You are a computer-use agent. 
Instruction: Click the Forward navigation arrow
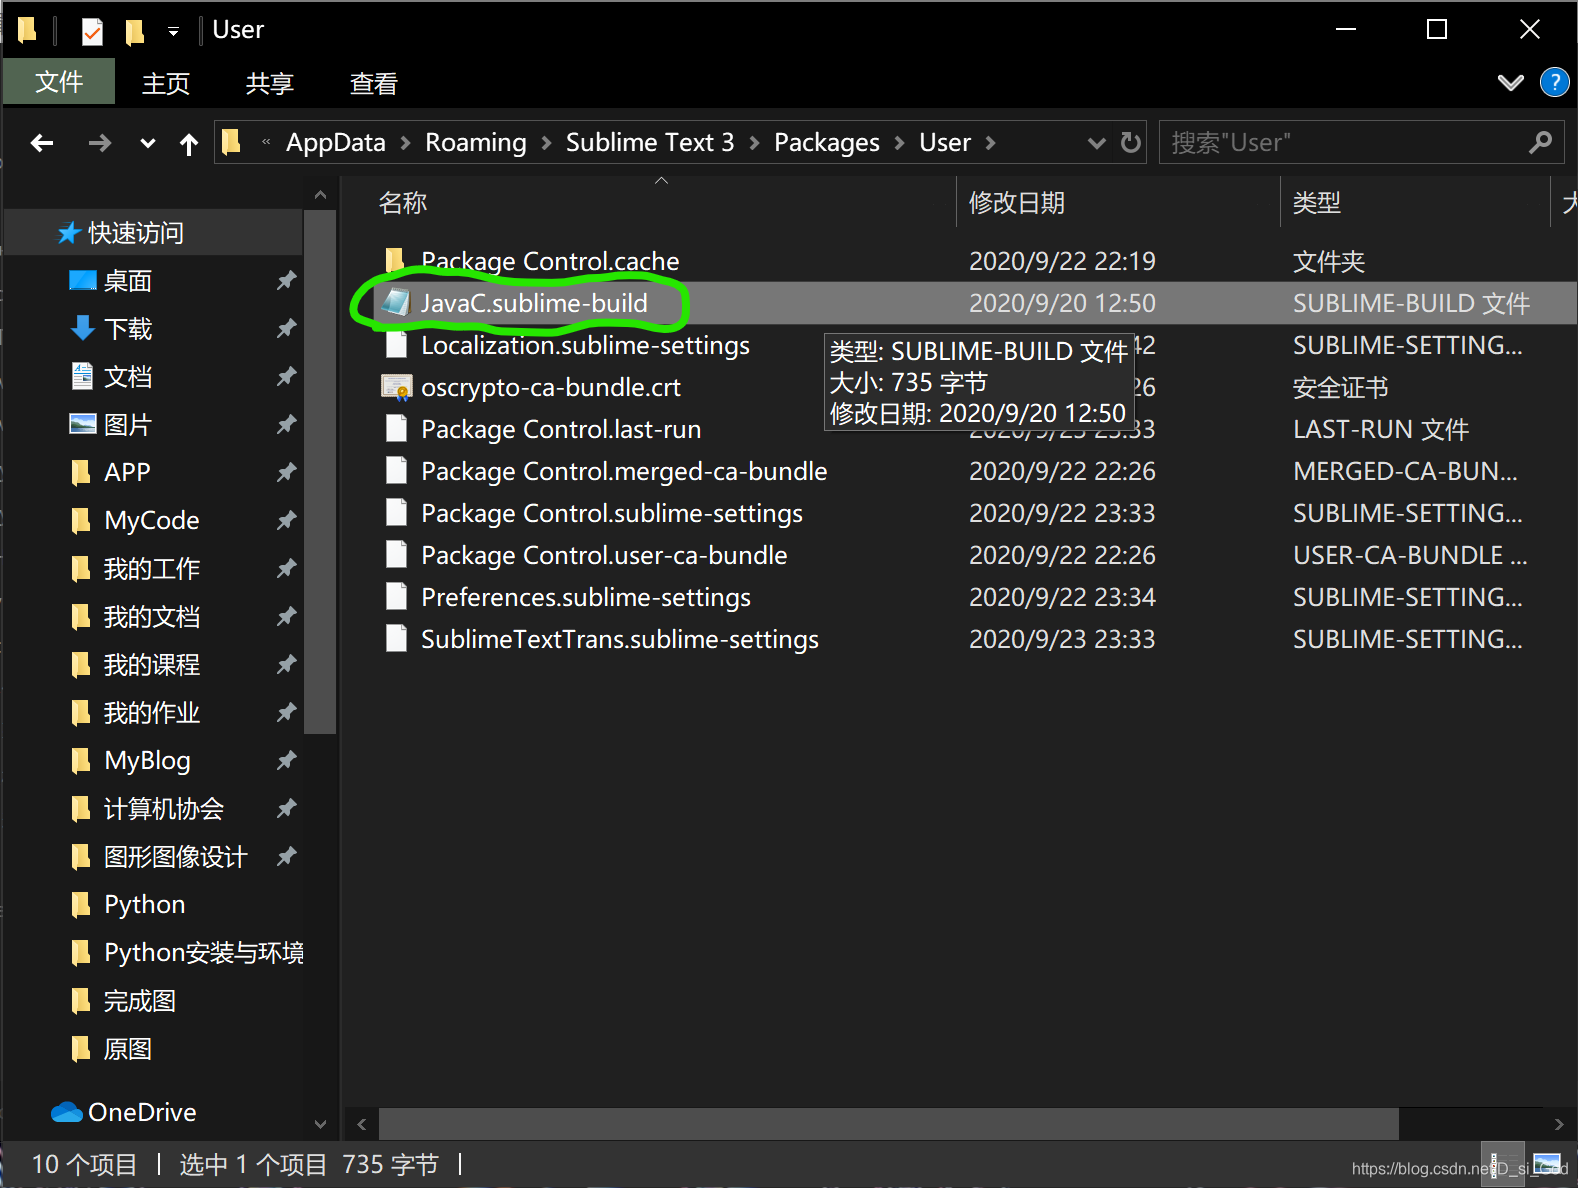pyautogui.click(x=99, y=143)
